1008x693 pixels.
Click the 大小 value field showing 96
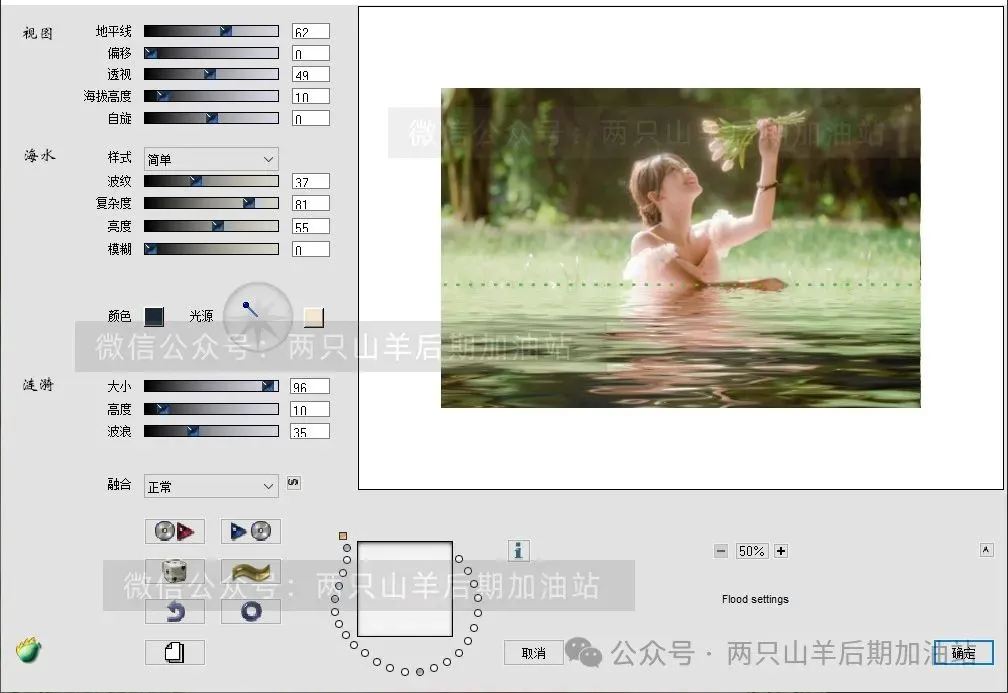coord(310,386)
